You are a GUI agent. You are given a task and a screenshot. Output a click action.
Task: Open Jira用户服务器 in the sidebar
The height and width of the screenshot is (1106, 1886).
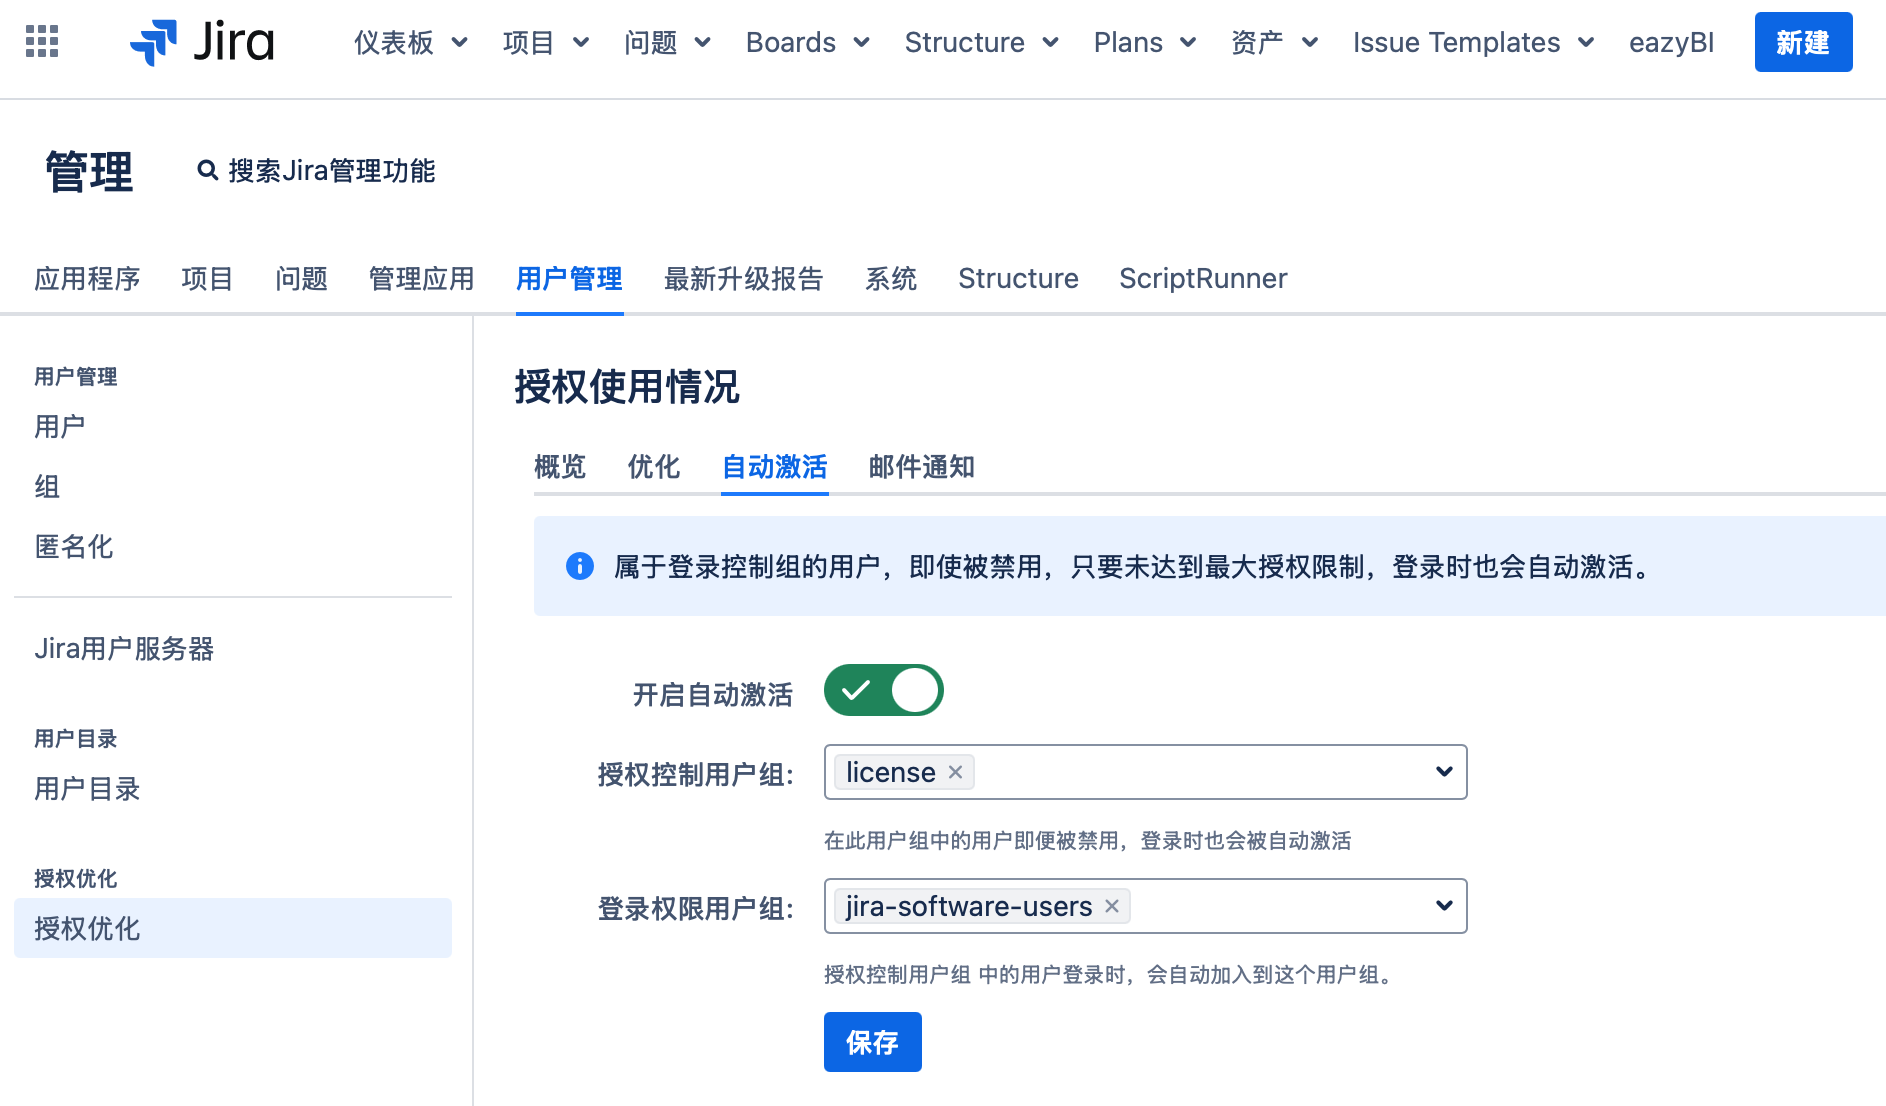point(124,649)
